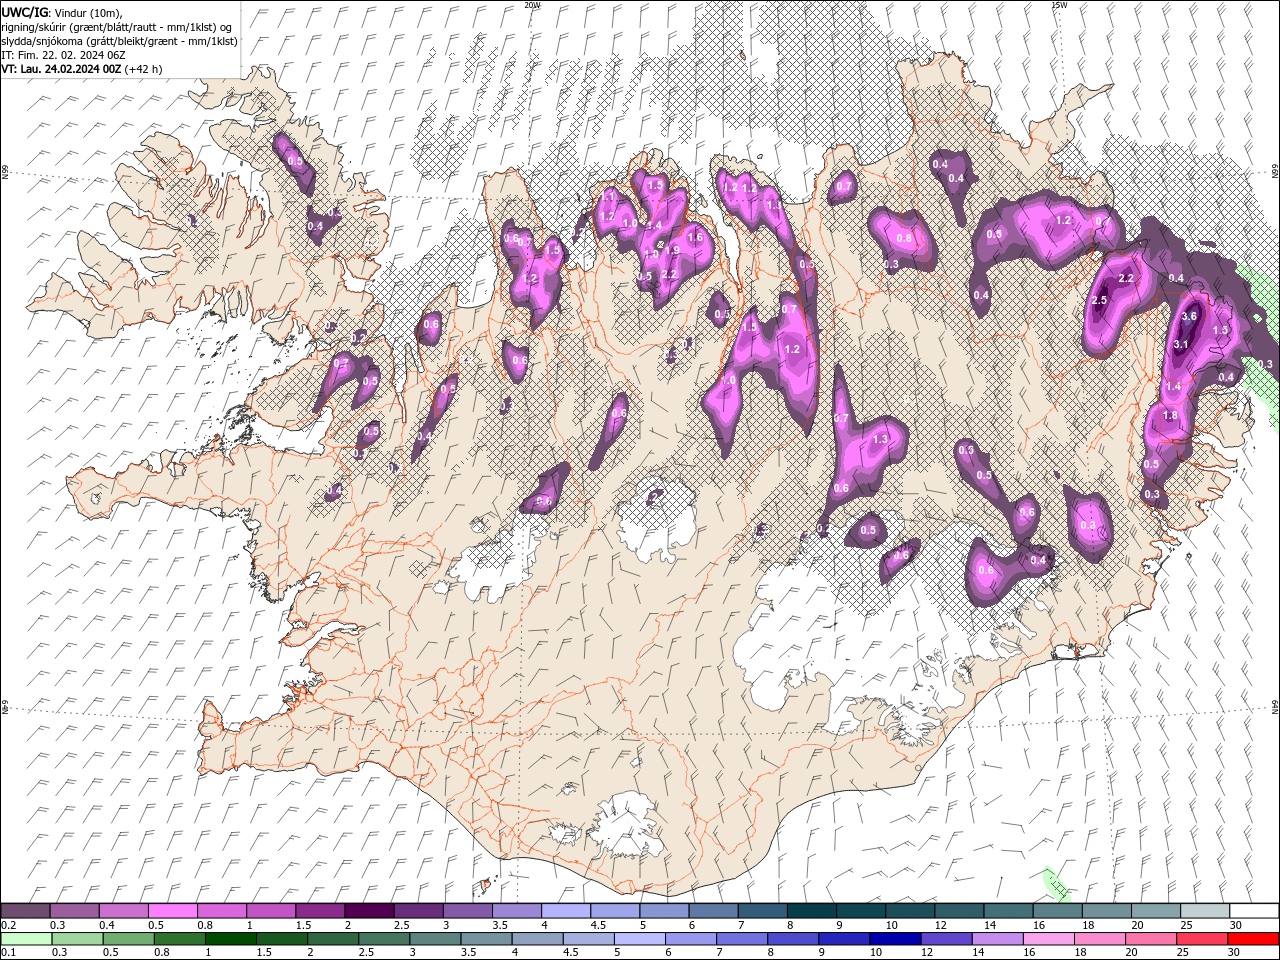This screenshot has height=960, width=1280.
Task: Click the 1.8 value on the east coast
Action: pyautogui.click(x=1171, y=416)
